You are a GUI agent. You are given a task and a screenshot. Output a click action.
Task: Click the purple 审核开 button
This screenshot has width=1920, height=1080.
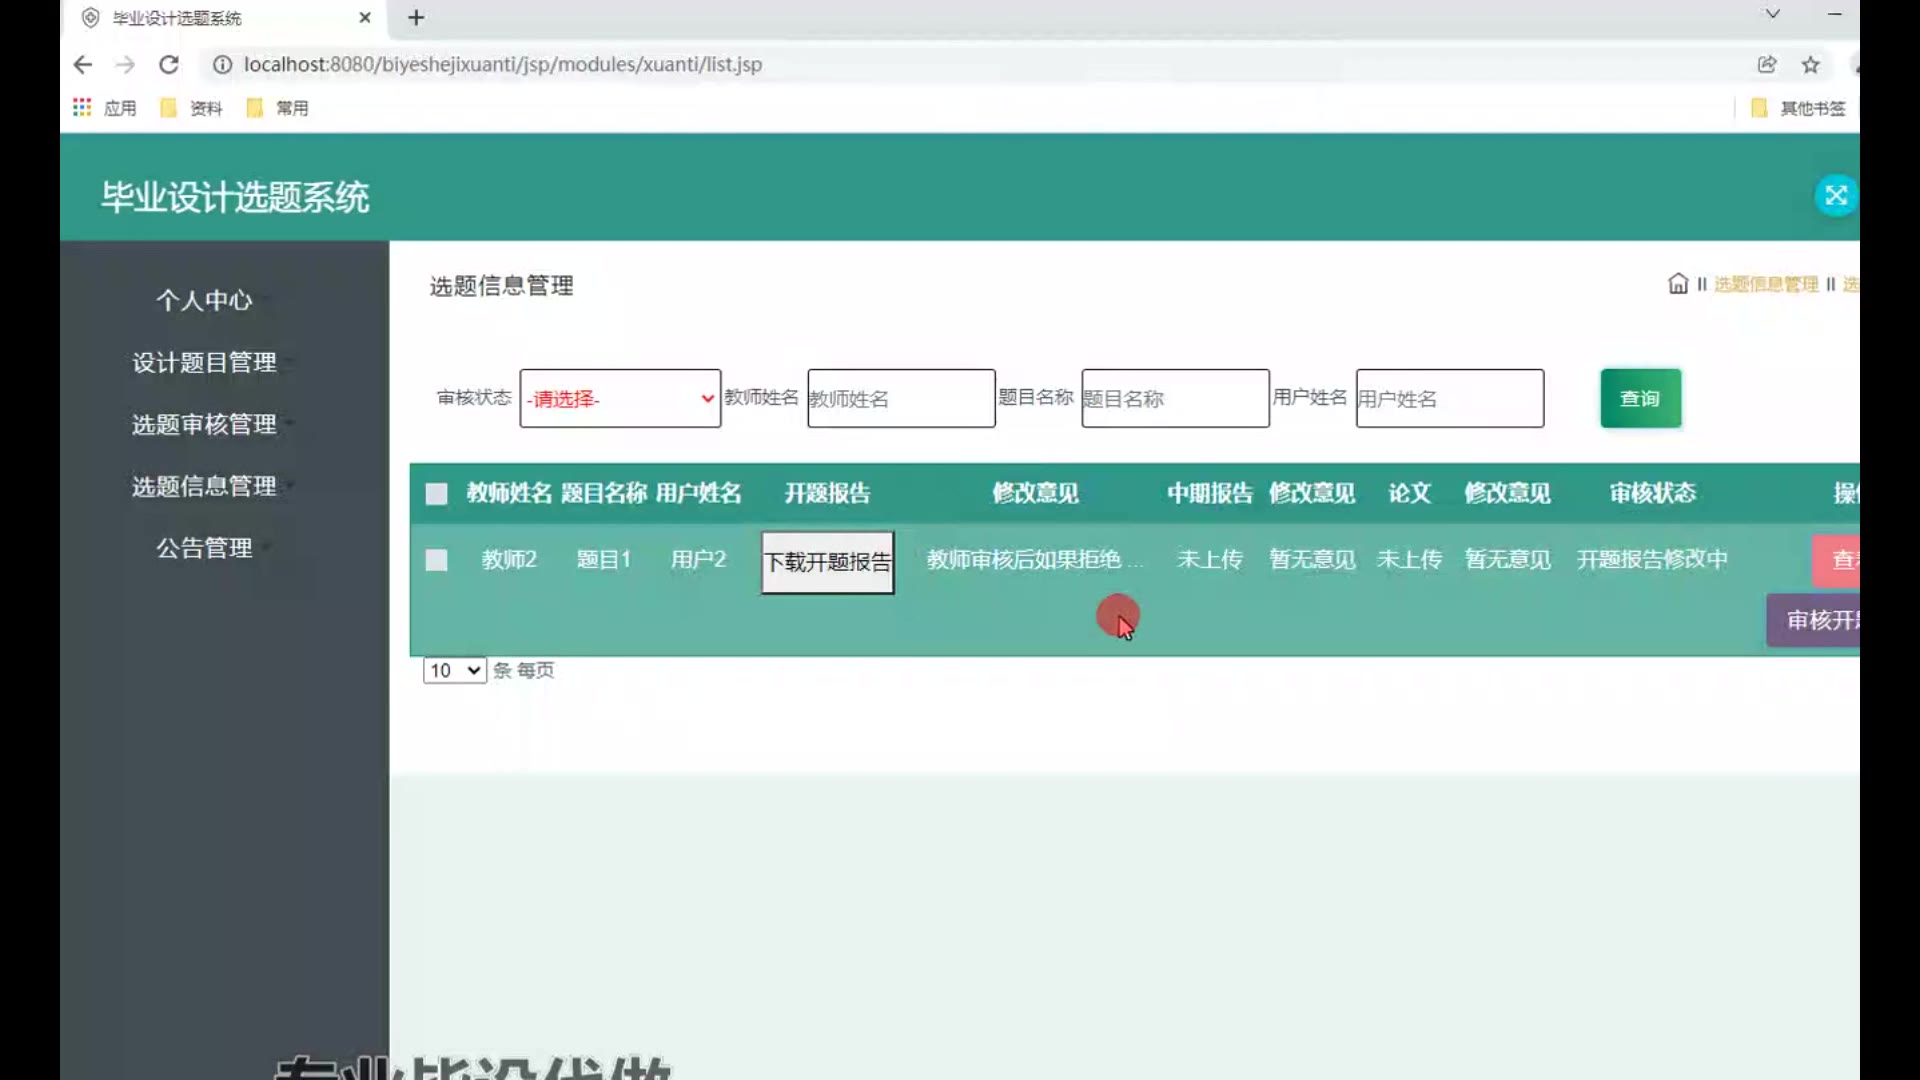[1813, 621]
